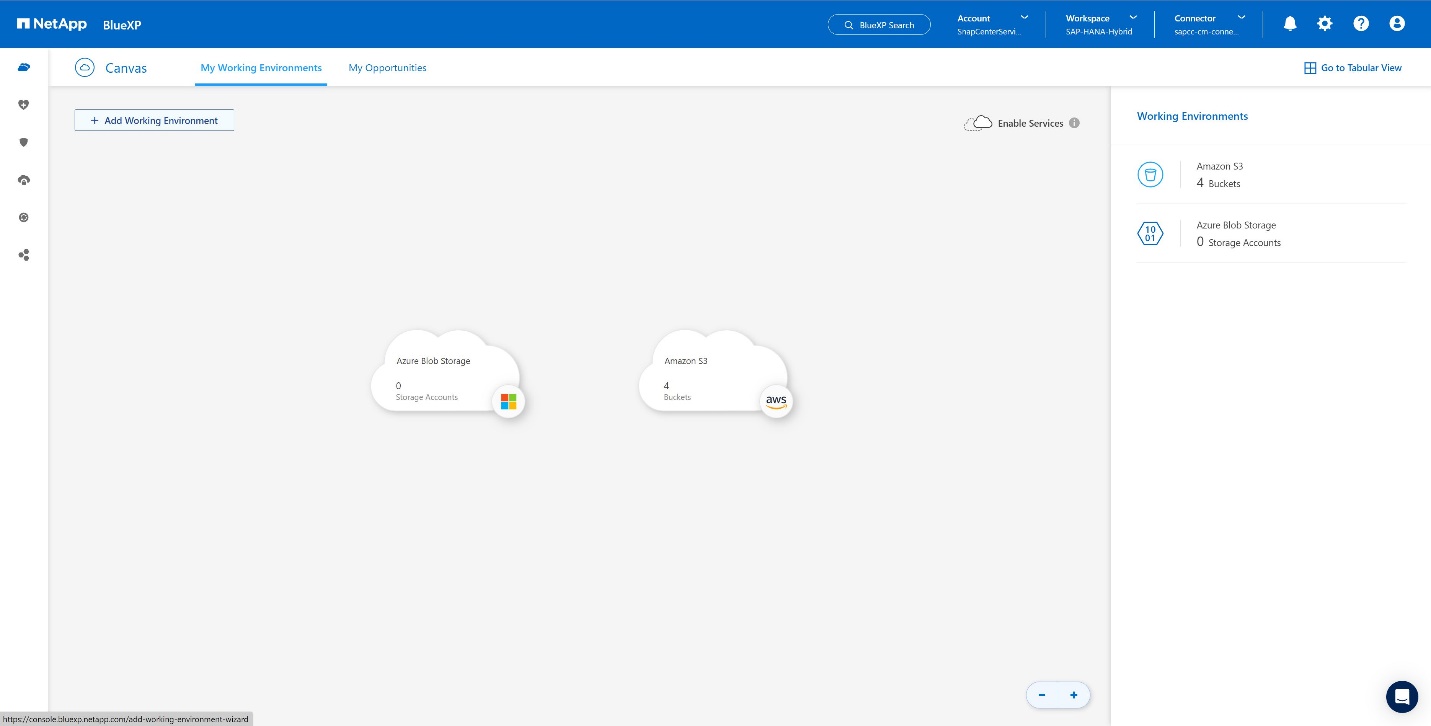Image resolution: width=1431 pixels, height=726 pixels.
Task: Click the help question mark icon
Action: 1361,24
